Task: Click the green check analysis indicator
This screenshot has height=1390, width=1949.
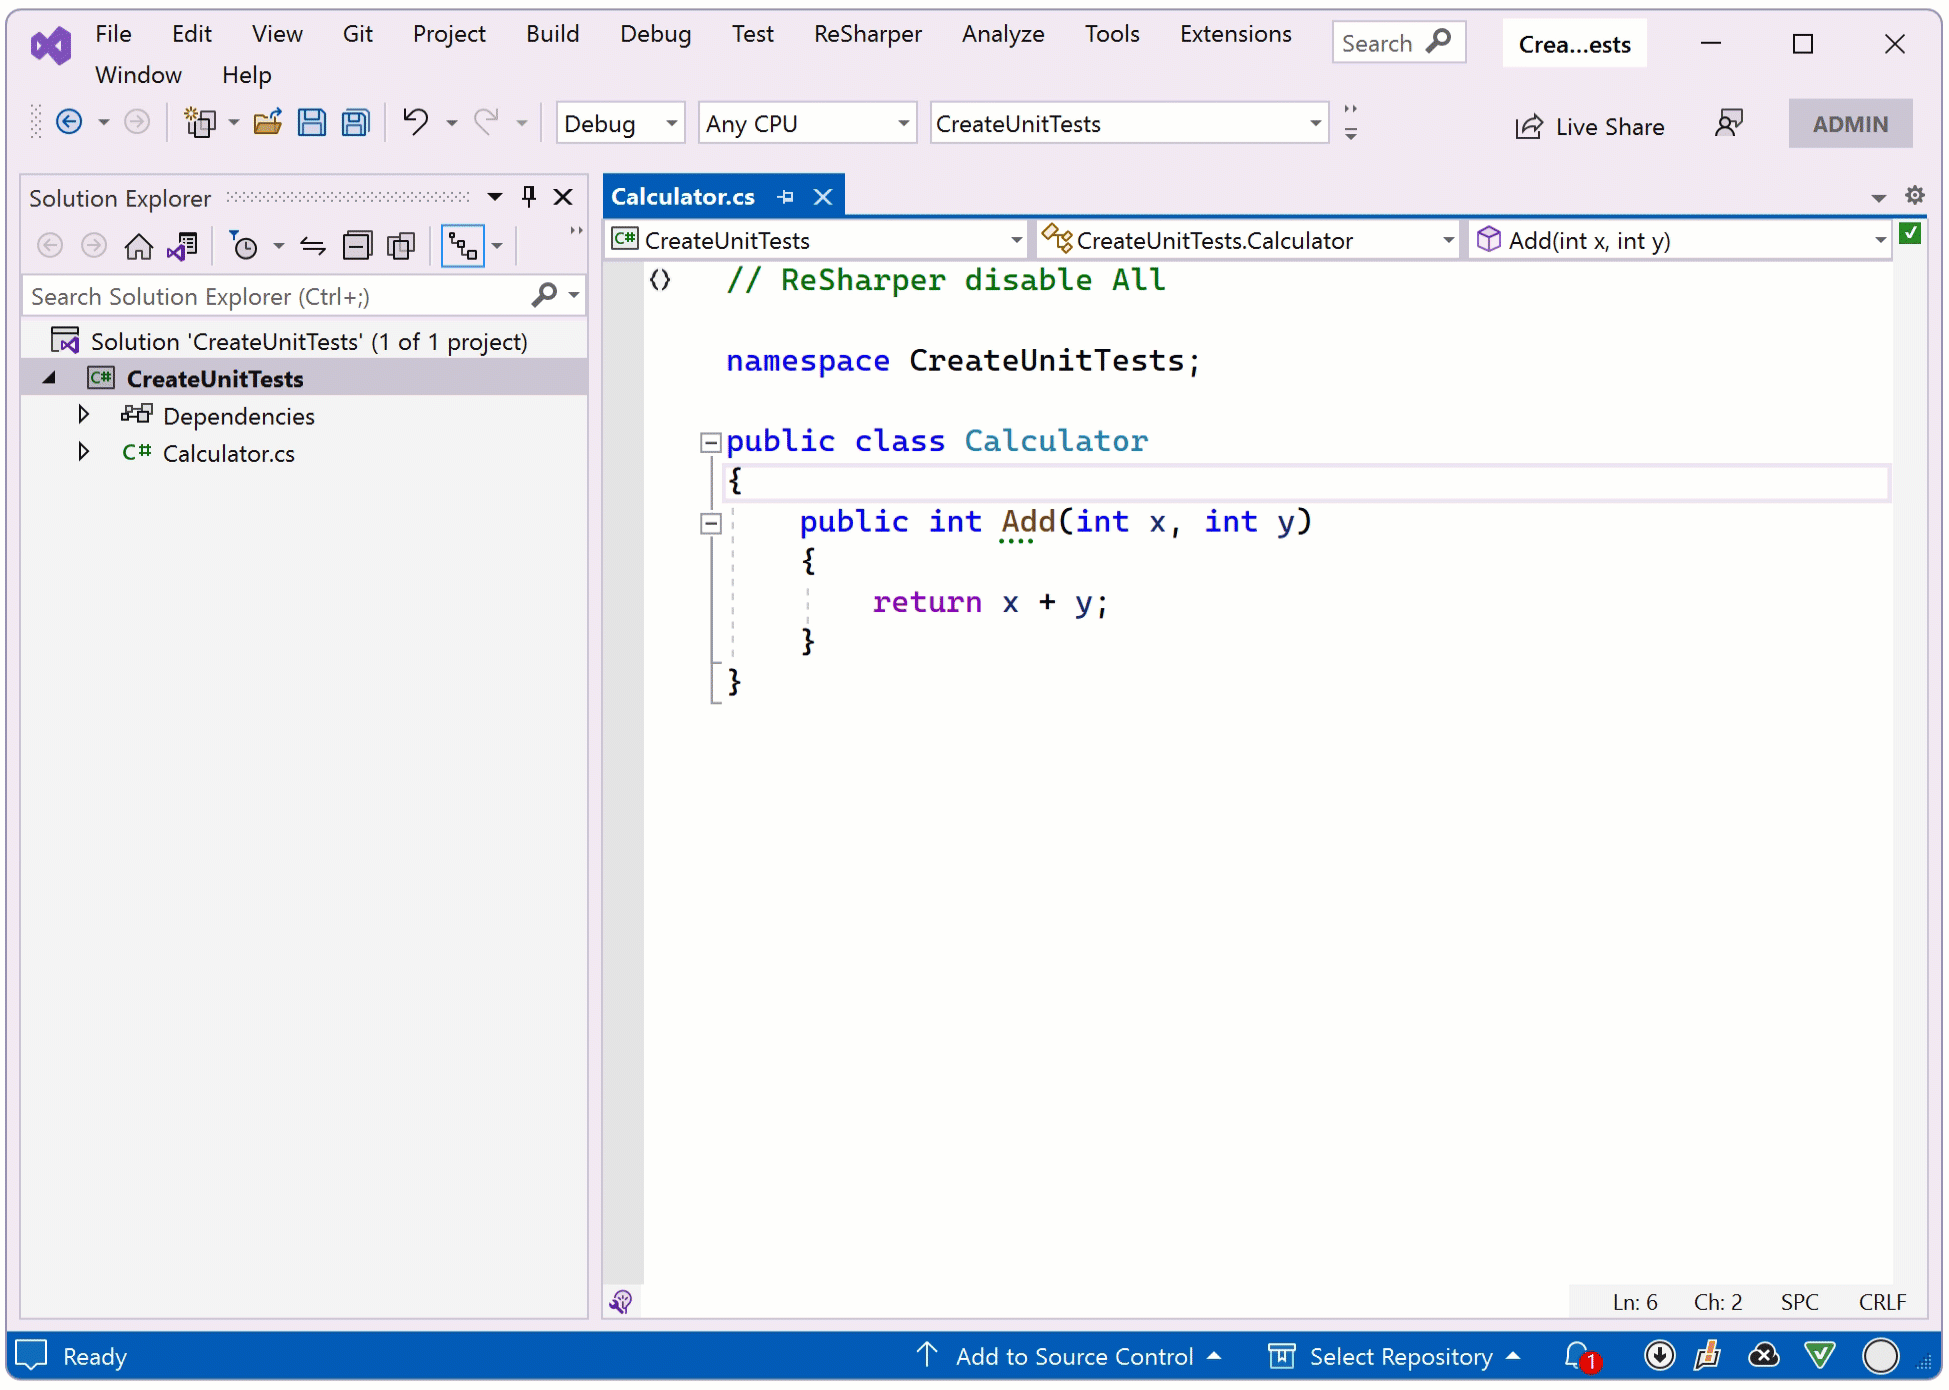Action: click(1910, 233)
